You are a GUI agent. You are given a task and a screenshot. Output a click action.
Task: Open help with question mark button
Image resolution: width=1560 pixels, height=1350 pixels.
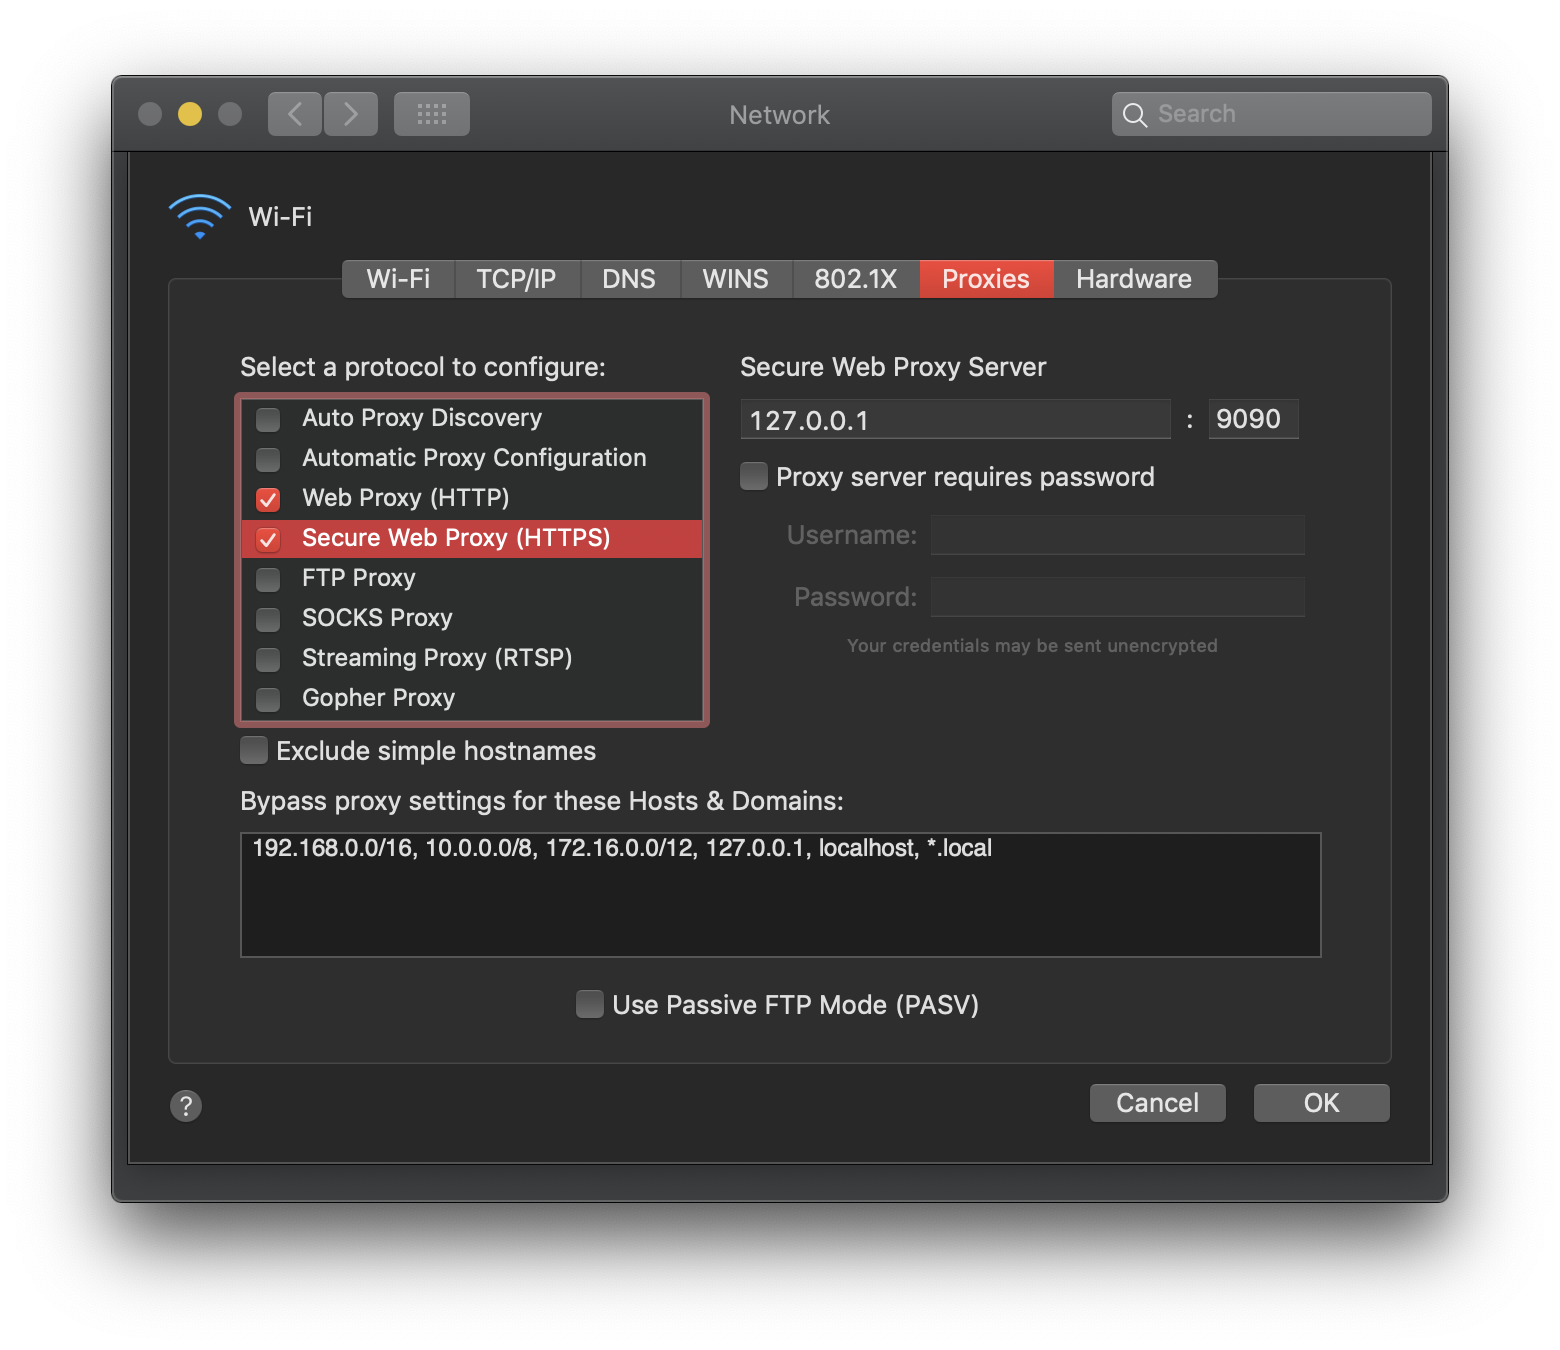(x=186, y=1105)
